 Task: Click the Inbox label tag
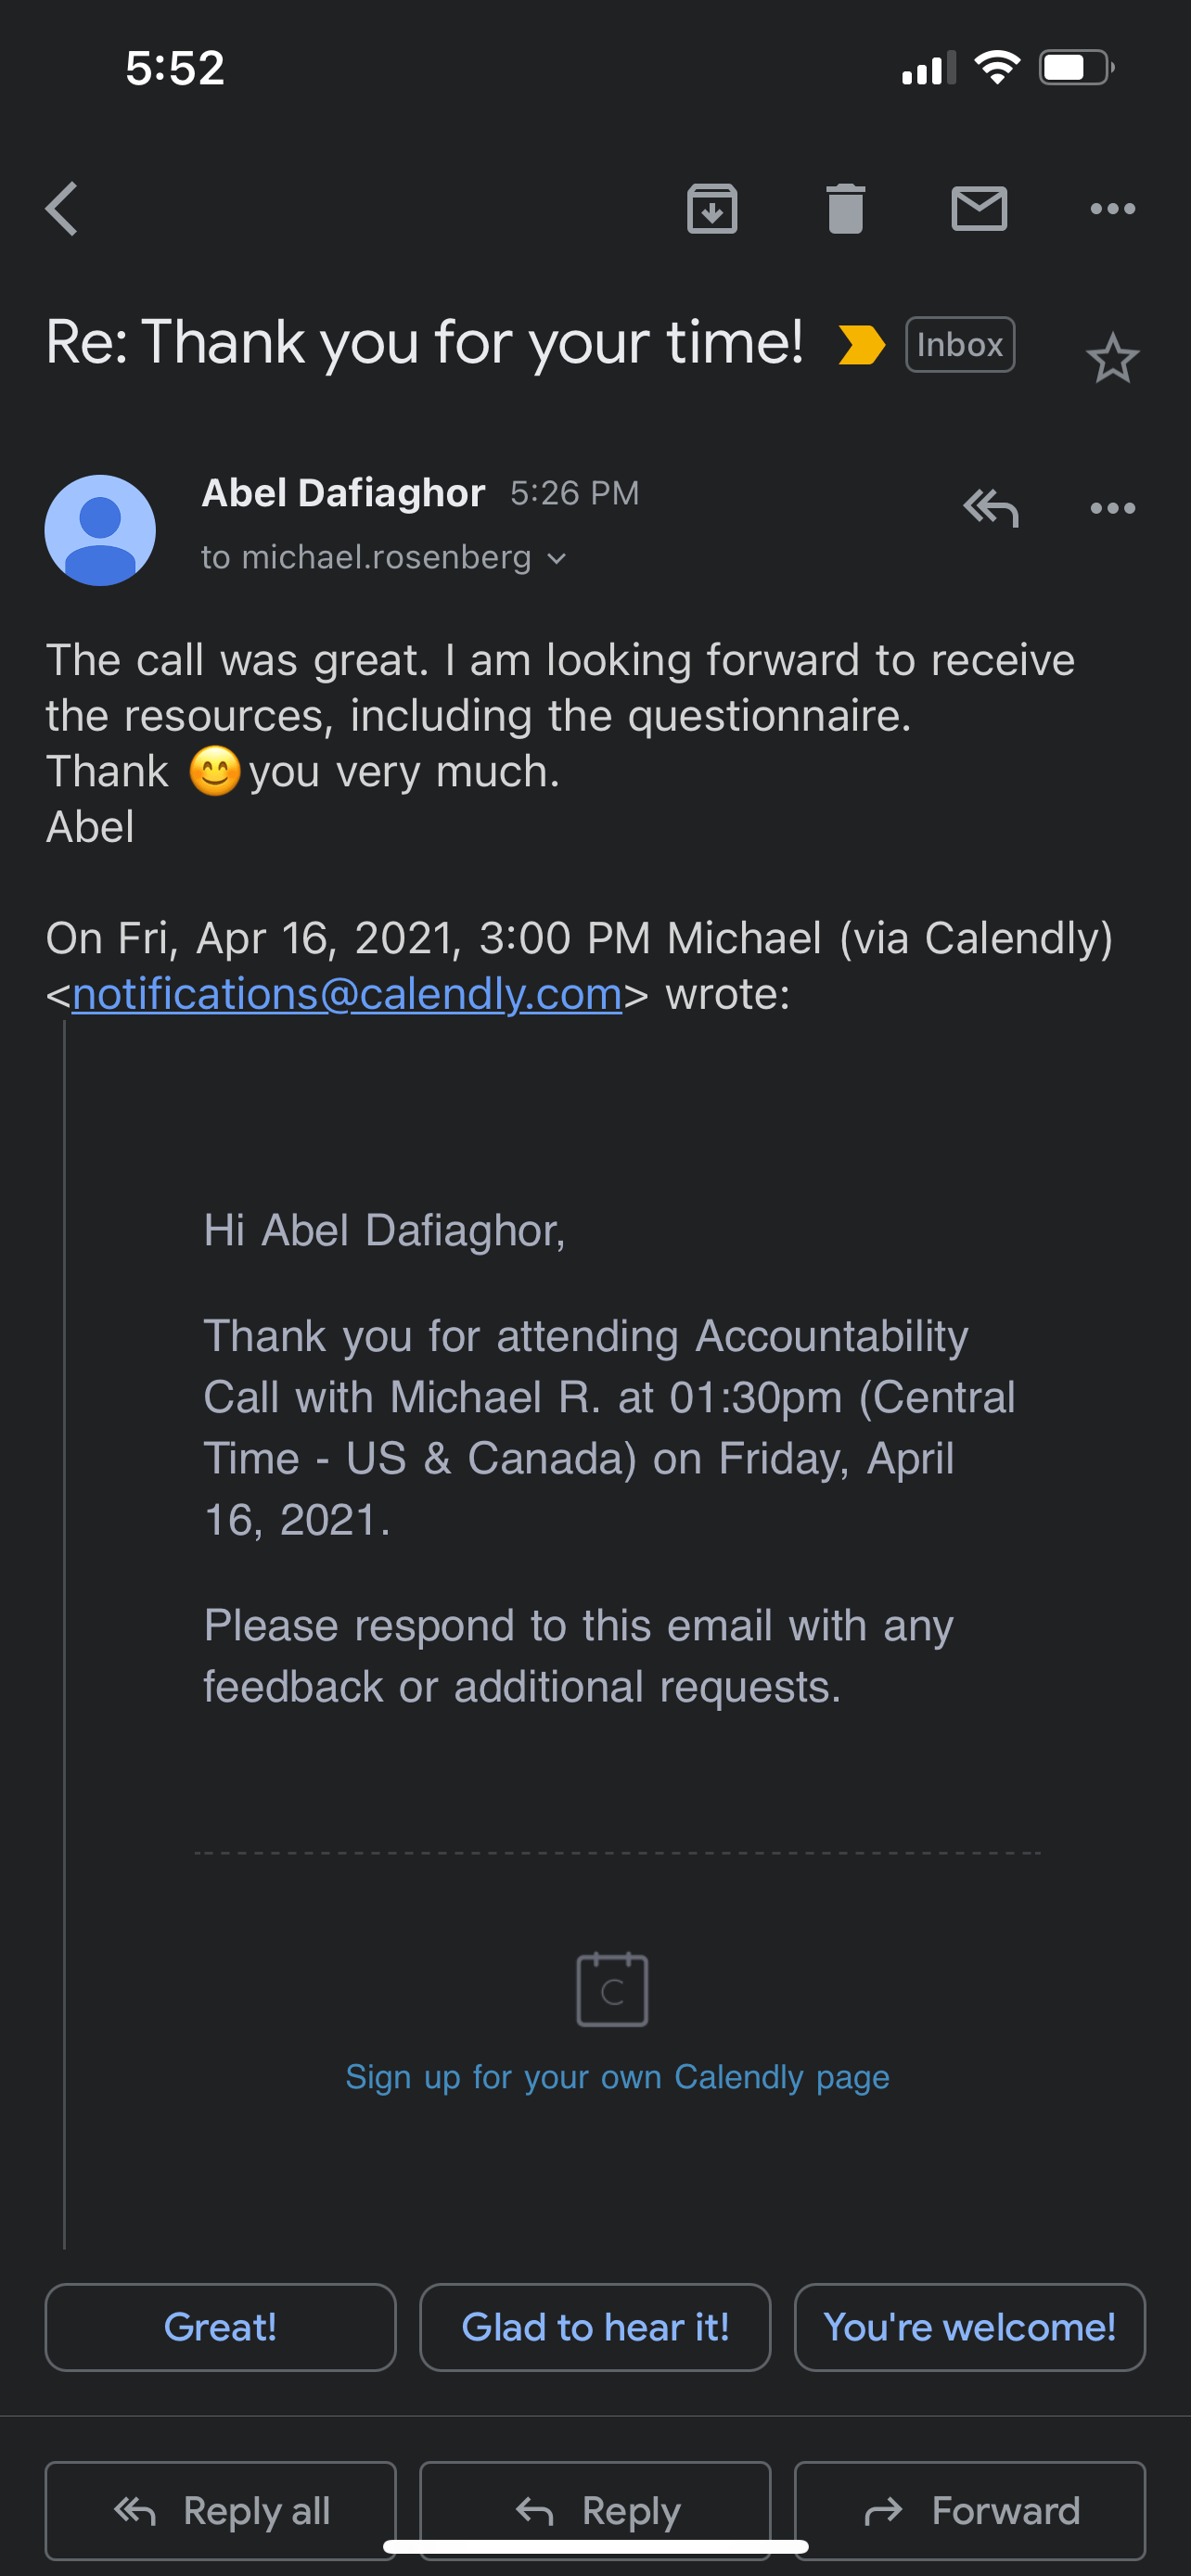960,345
